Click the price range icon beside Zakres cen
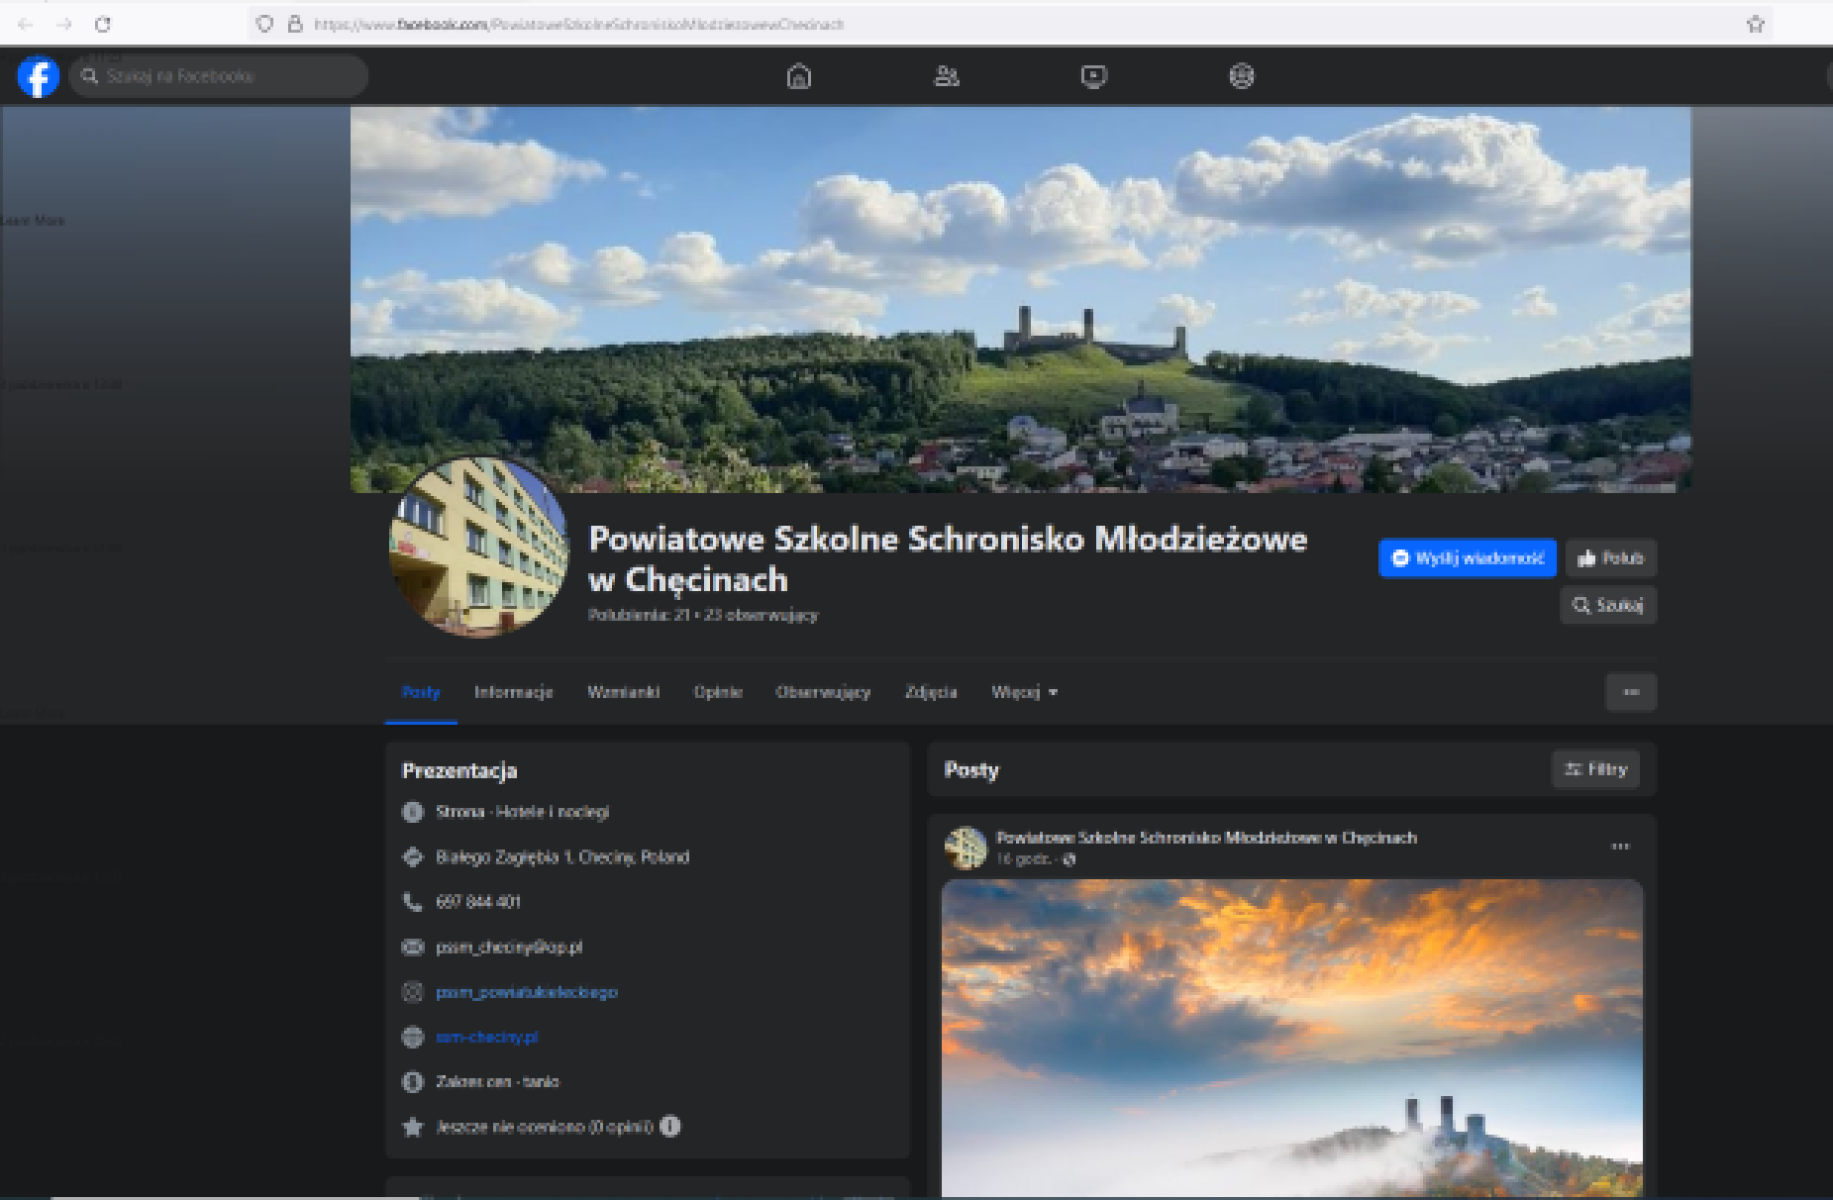 pos(412,1082)
